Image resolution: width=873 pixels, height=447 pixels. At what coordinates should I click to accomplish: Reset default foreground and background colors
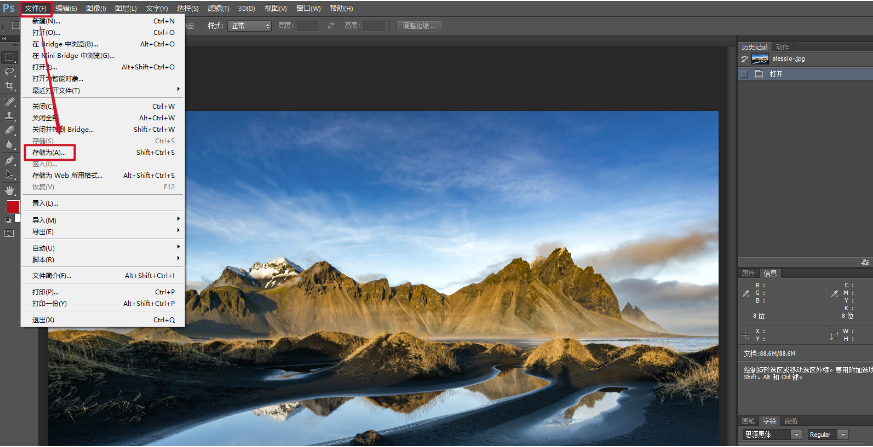pos(7,220)
